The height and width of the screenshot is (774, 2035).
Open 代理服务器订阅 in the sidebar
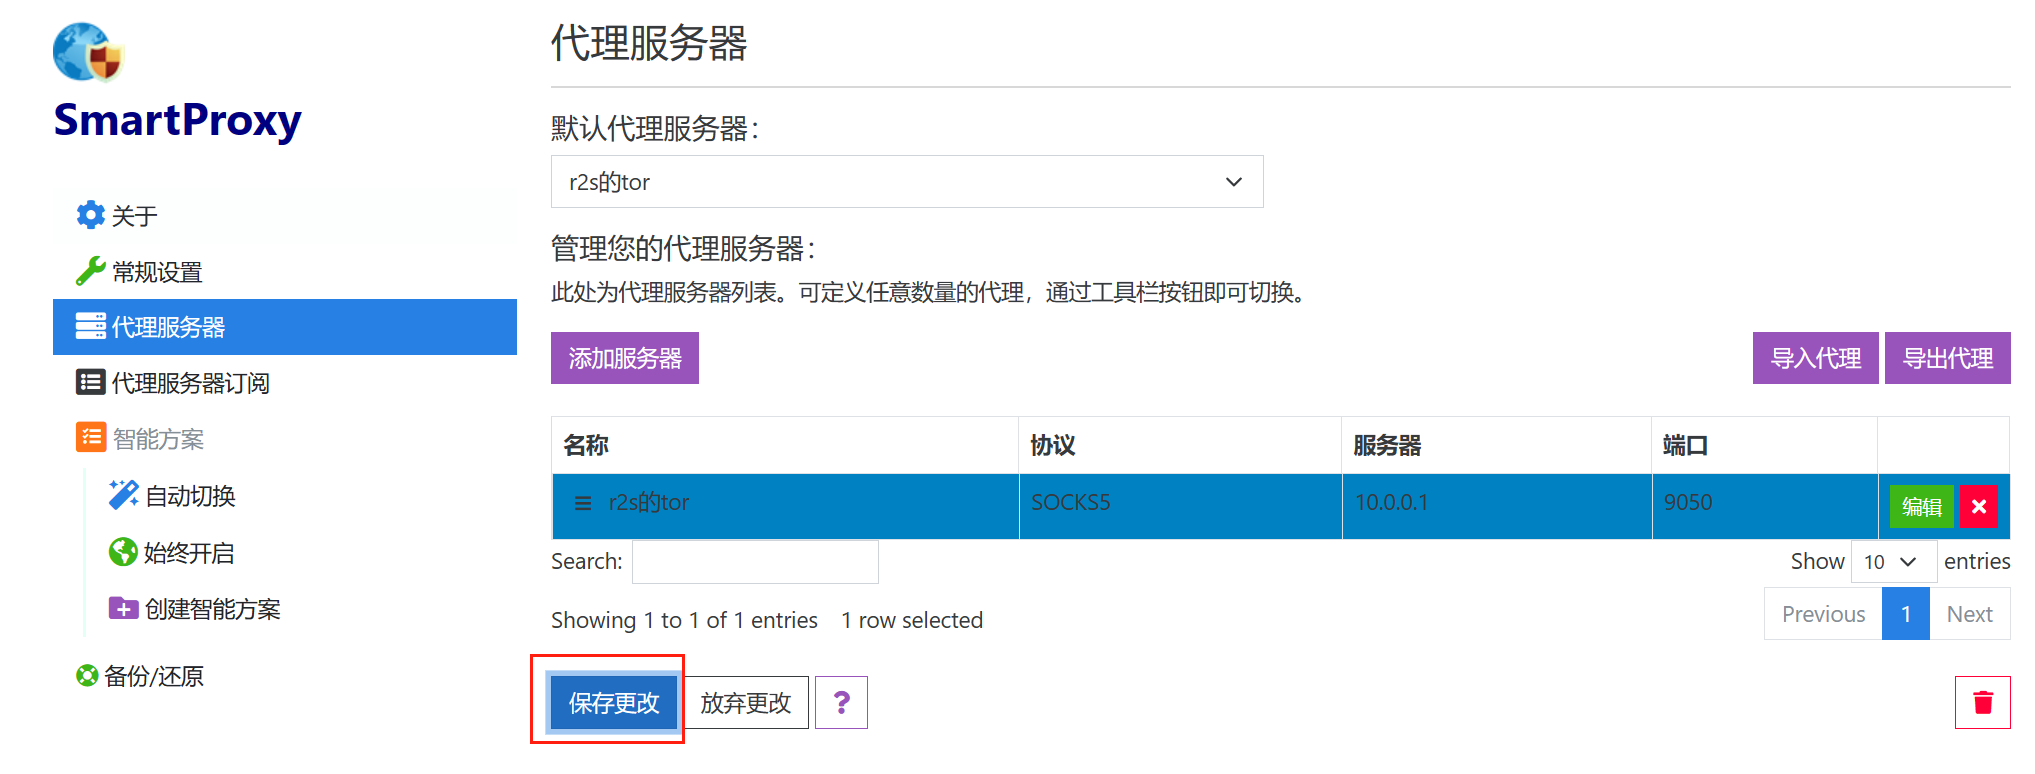pos(190,383)
